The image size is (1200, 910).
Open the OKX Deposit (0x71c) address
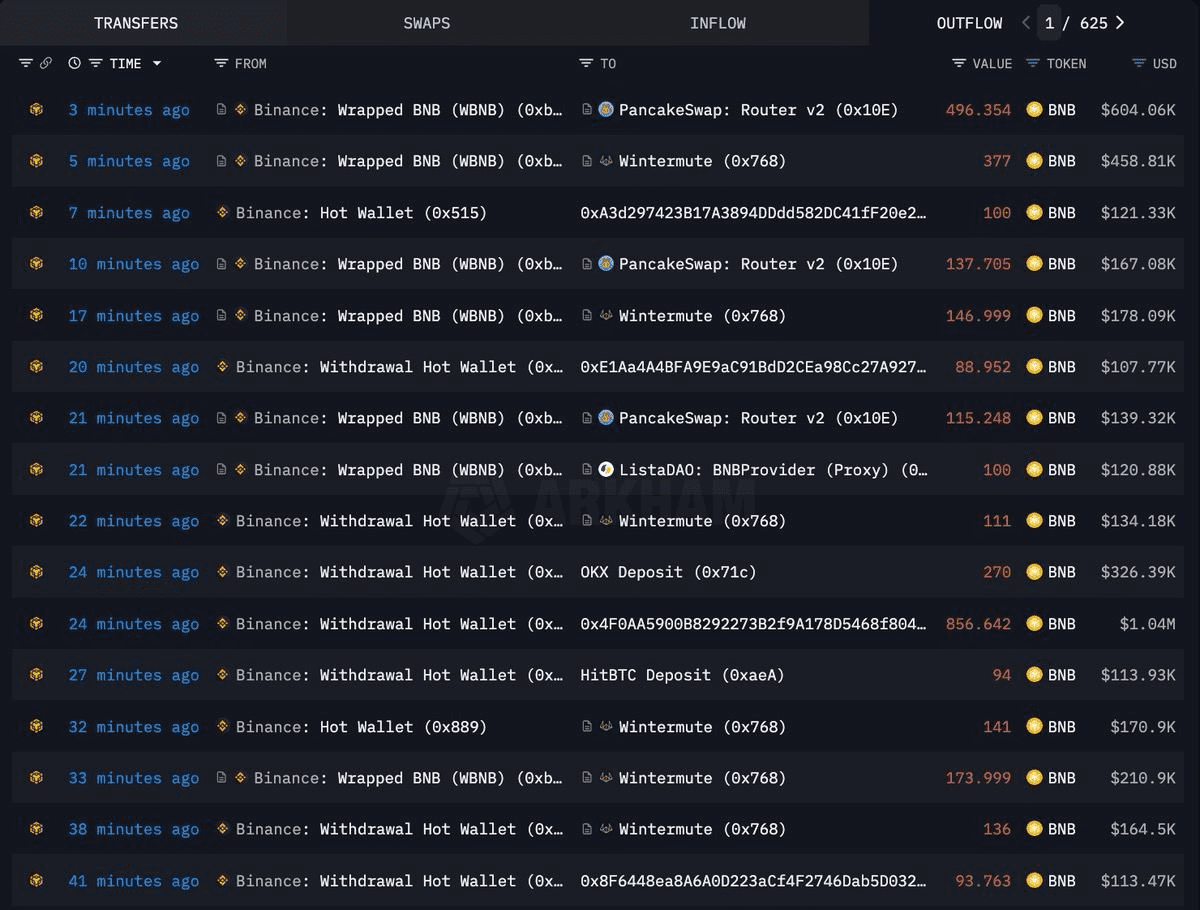668,572
